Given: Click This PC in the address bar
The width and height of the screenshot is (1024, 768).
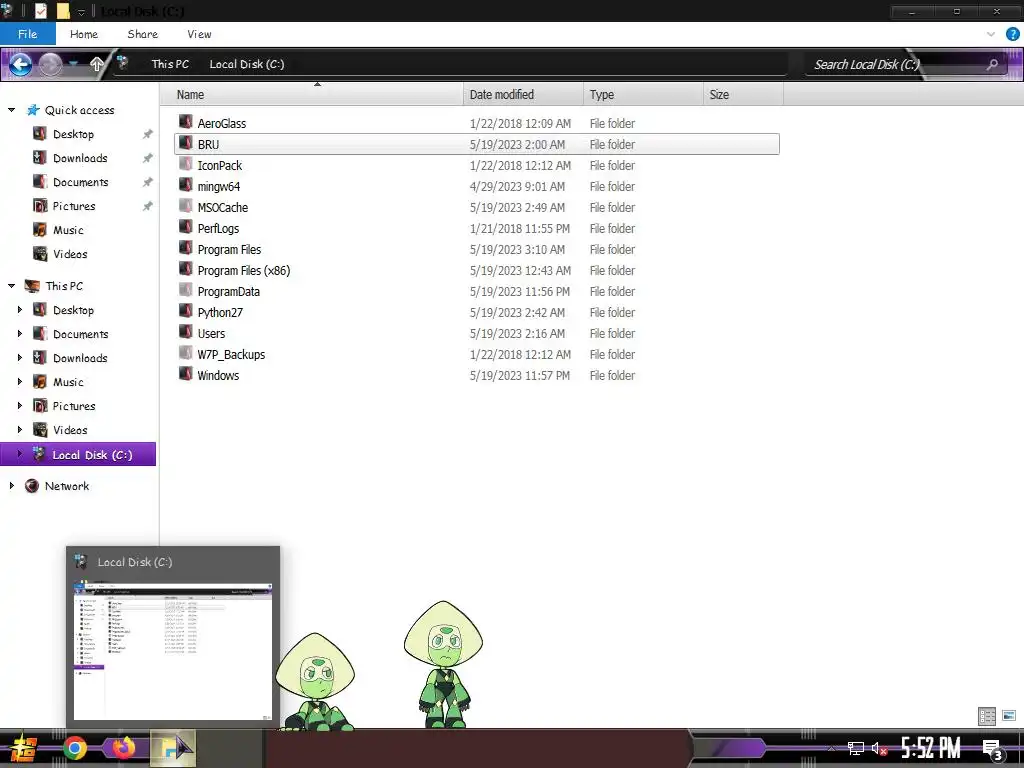Looking at the screenshot, I should tap(170, 64).
